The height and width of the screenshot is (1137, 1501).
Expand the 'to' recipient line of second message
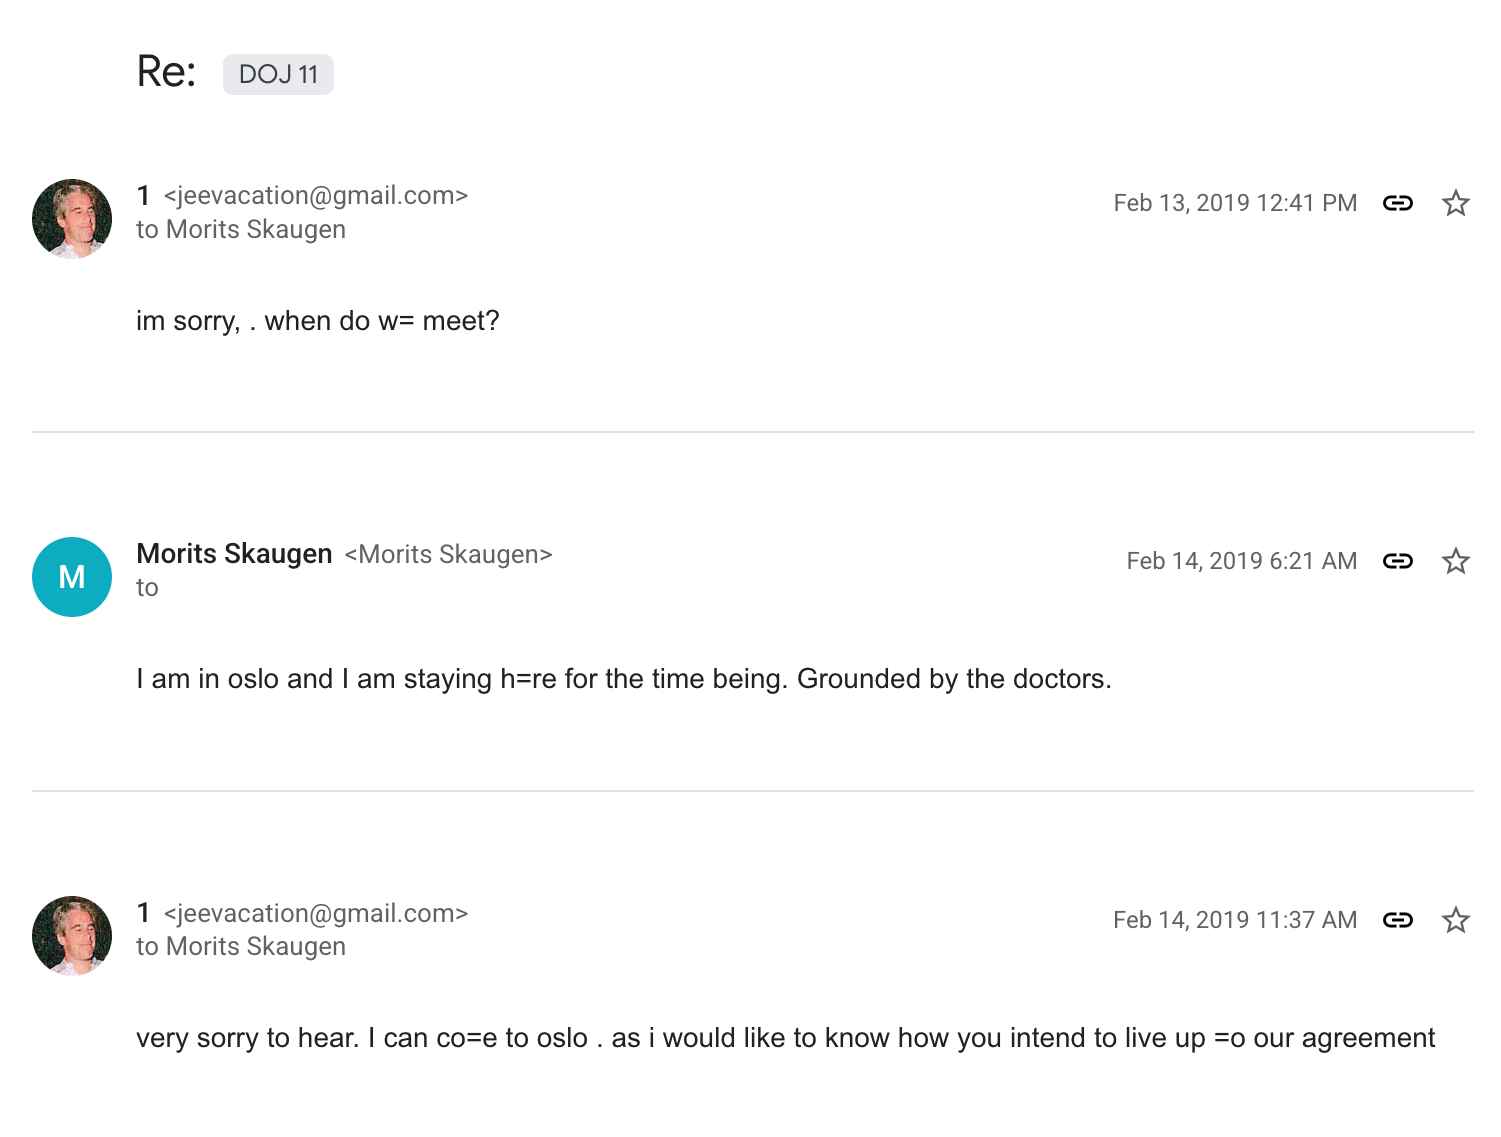click(147, 588)
